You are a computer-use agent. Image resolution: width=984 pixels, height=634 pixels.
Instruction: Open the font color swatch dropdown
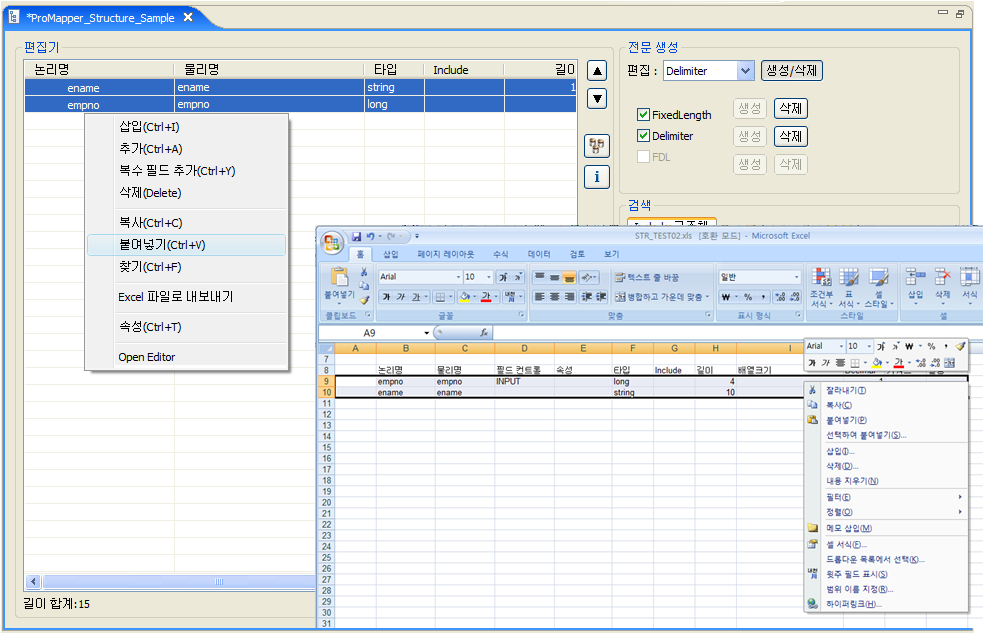point(494,298)
